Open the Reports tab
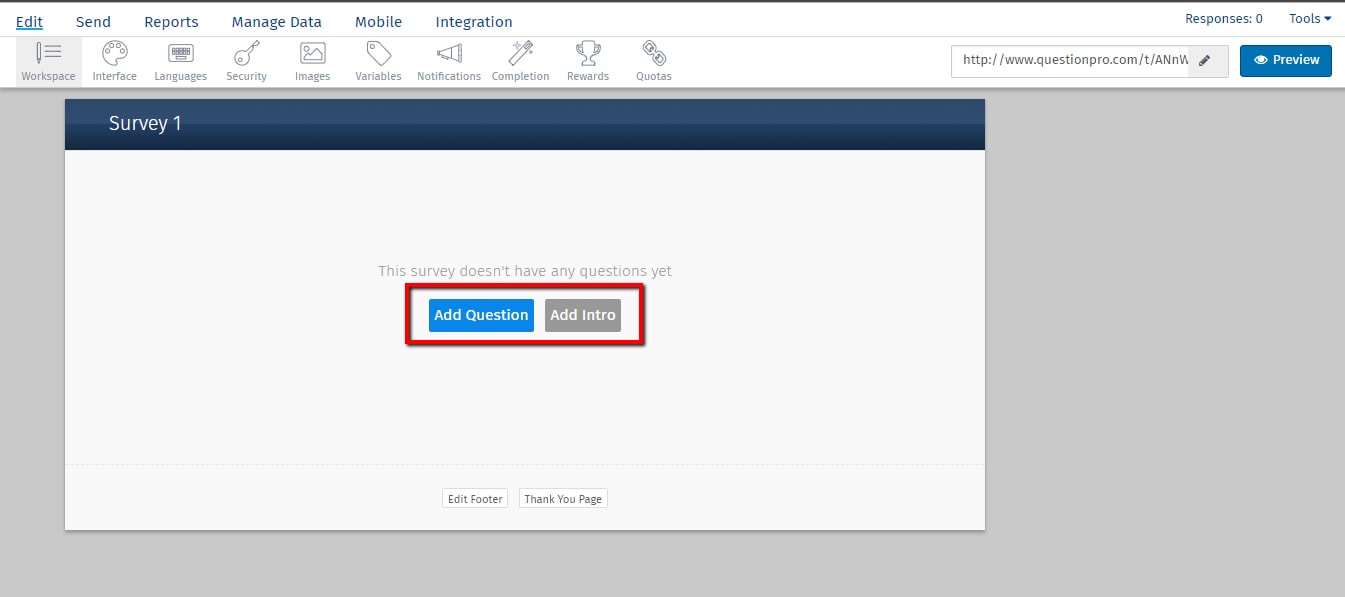The height and width of the screenshot is (597, 1345). coord(171,21)
